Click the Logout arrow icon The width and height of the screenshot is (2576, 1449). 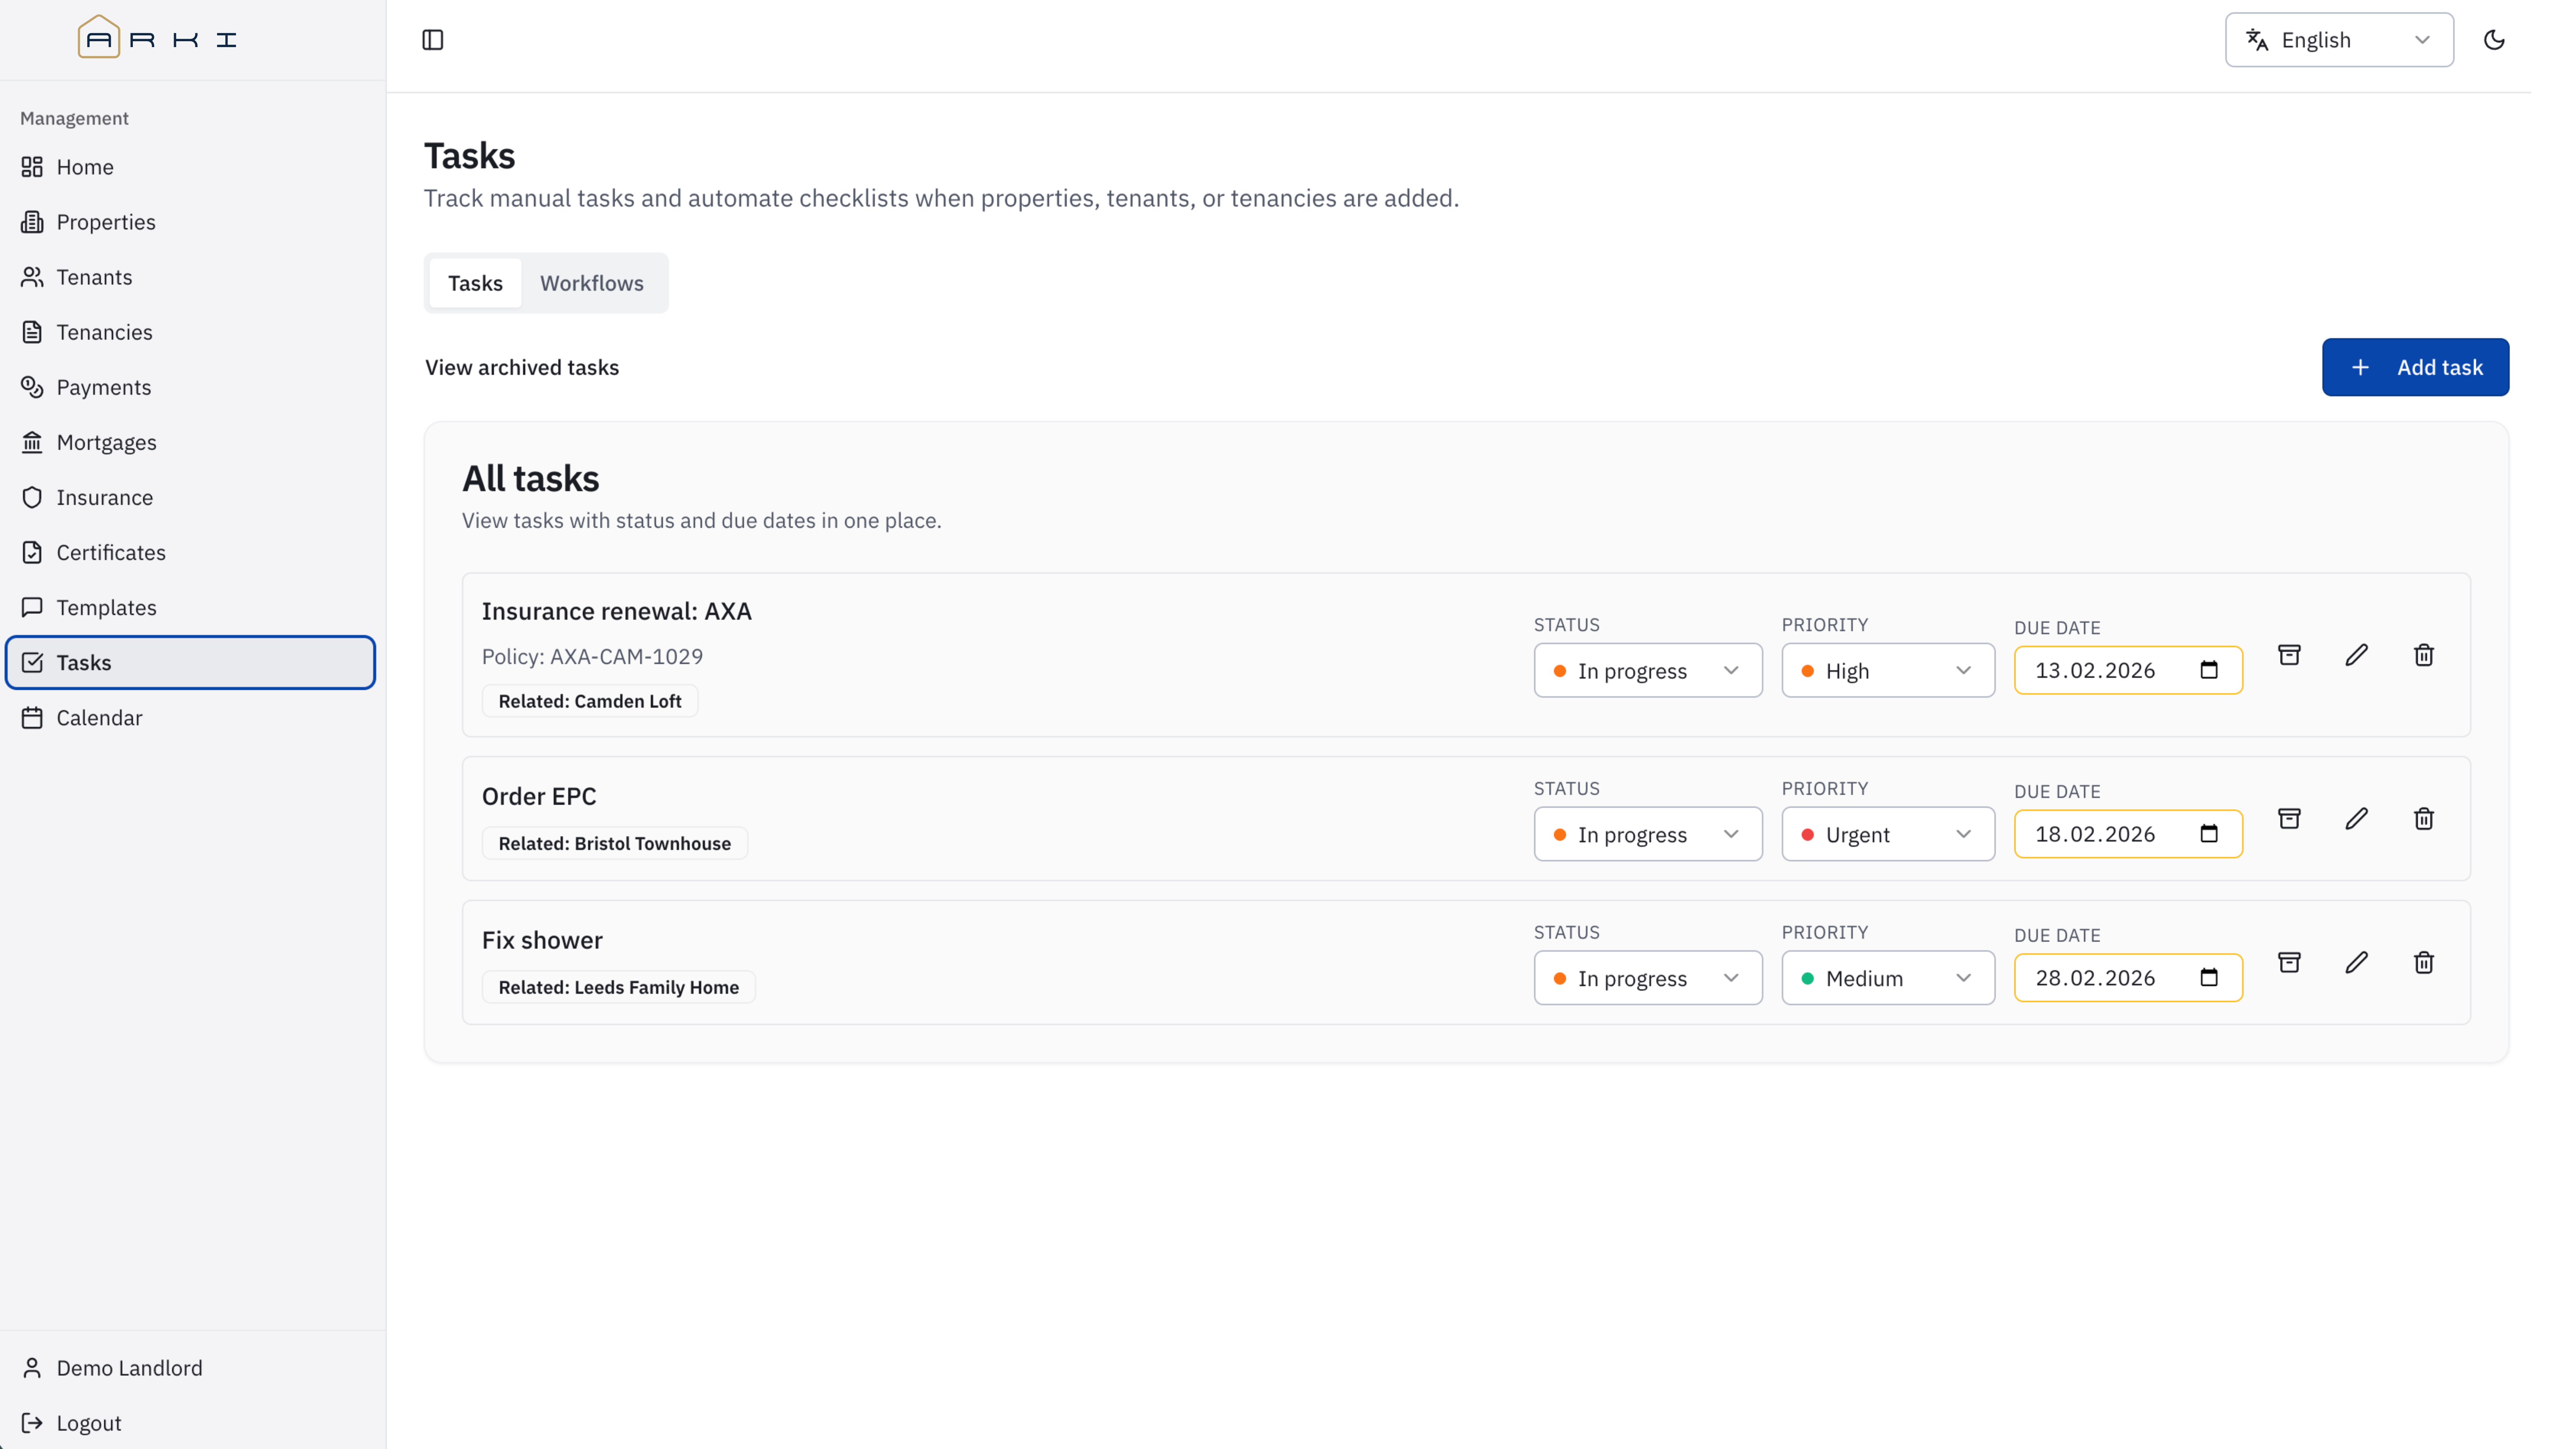point(32,1423)
